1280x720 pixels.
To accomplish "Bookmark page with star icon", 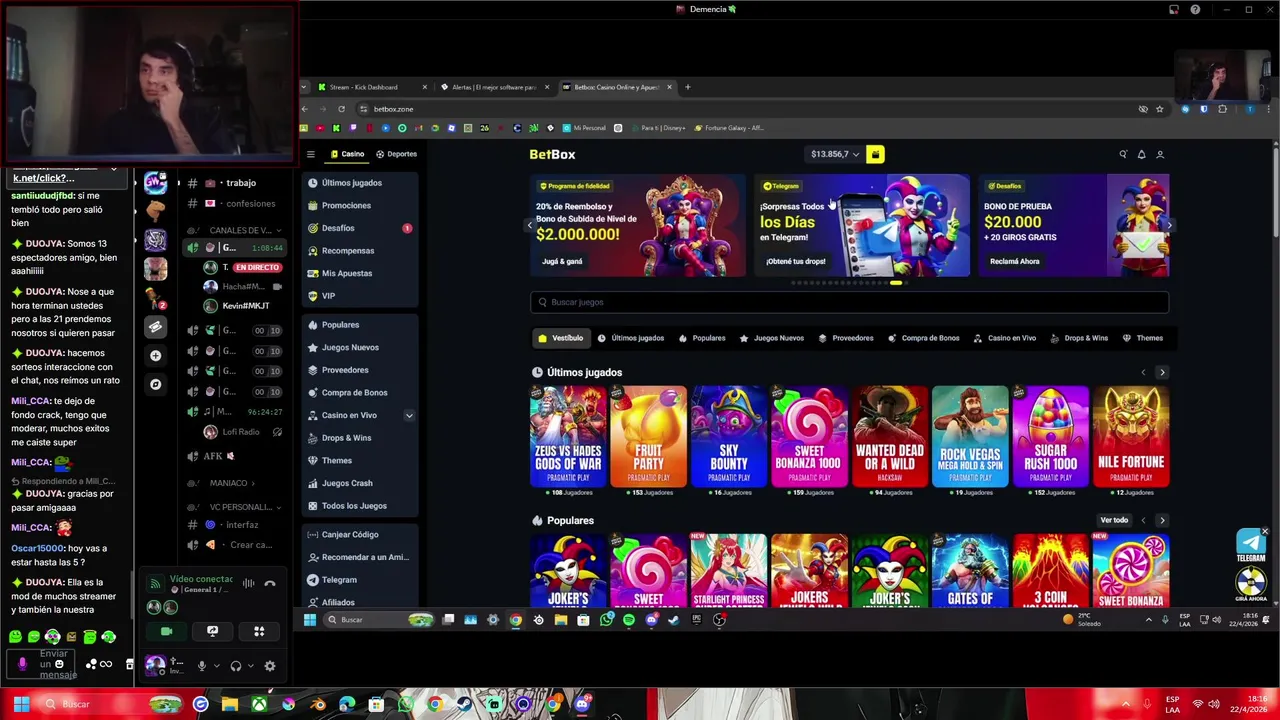I will 1160,109.
